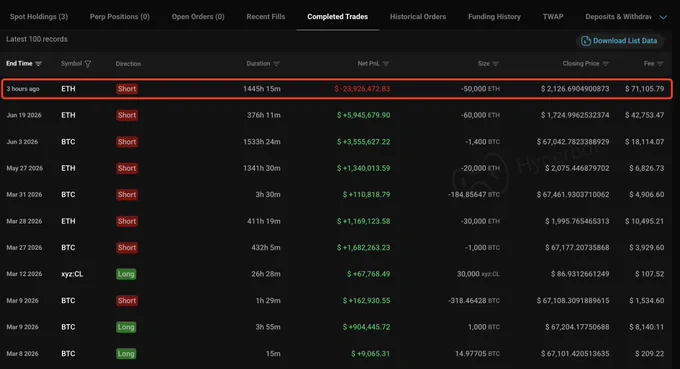The image size is (680, 369).
Task: Click the download file icon
Action: pyautogui.click(x=586, y=41)
